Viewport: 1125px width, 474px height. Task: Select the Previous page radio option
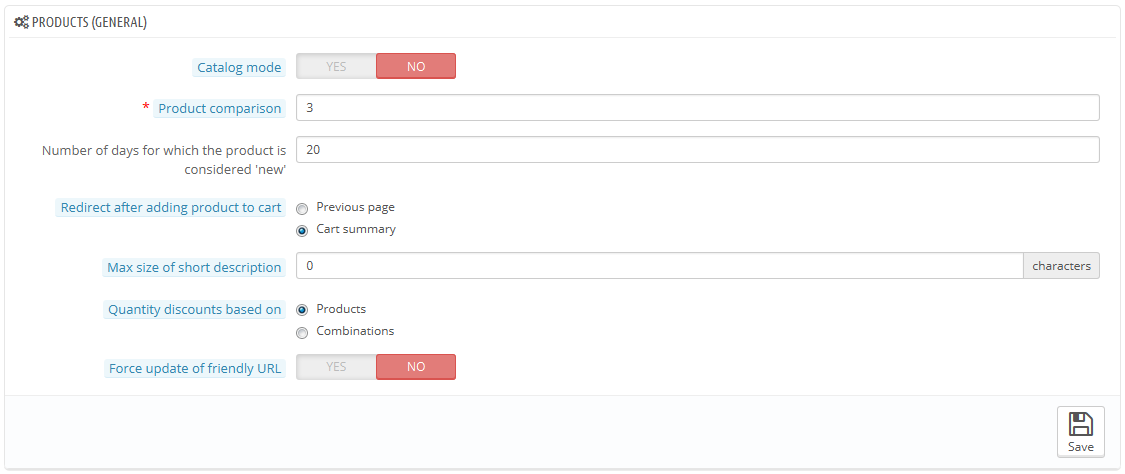pos(302,208)
